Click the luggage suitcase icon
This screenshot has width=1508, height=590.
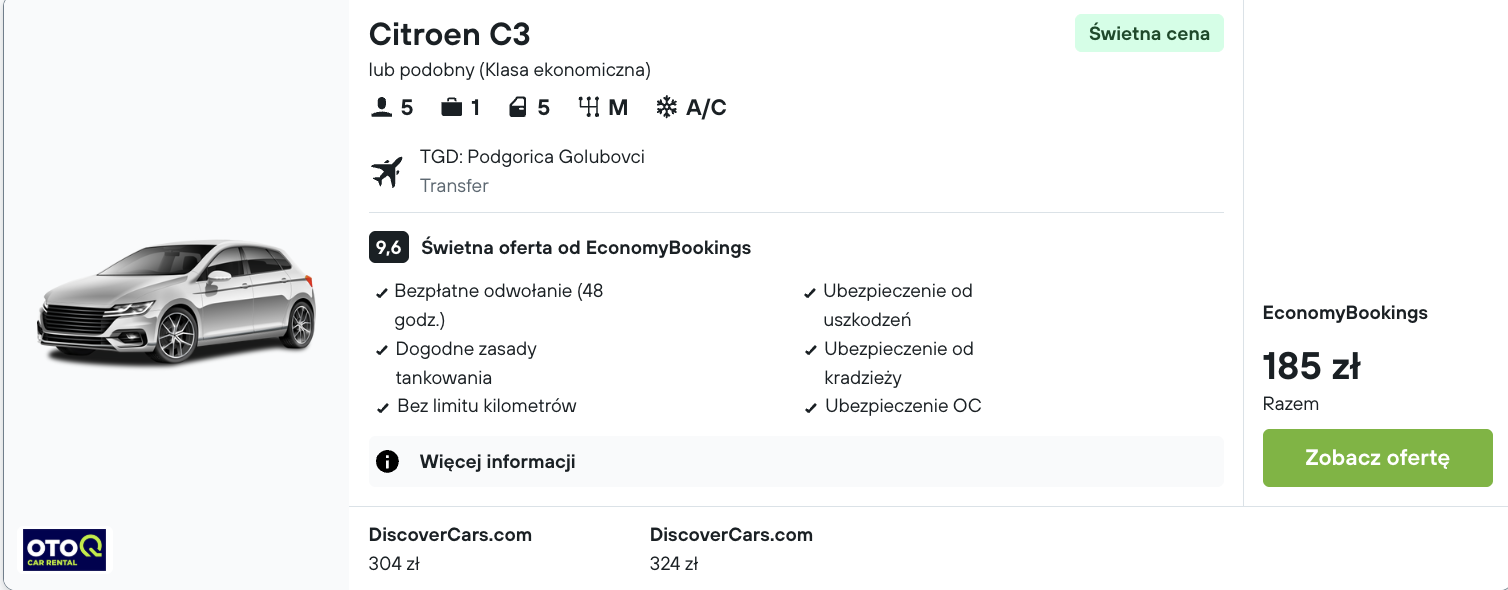452,107
